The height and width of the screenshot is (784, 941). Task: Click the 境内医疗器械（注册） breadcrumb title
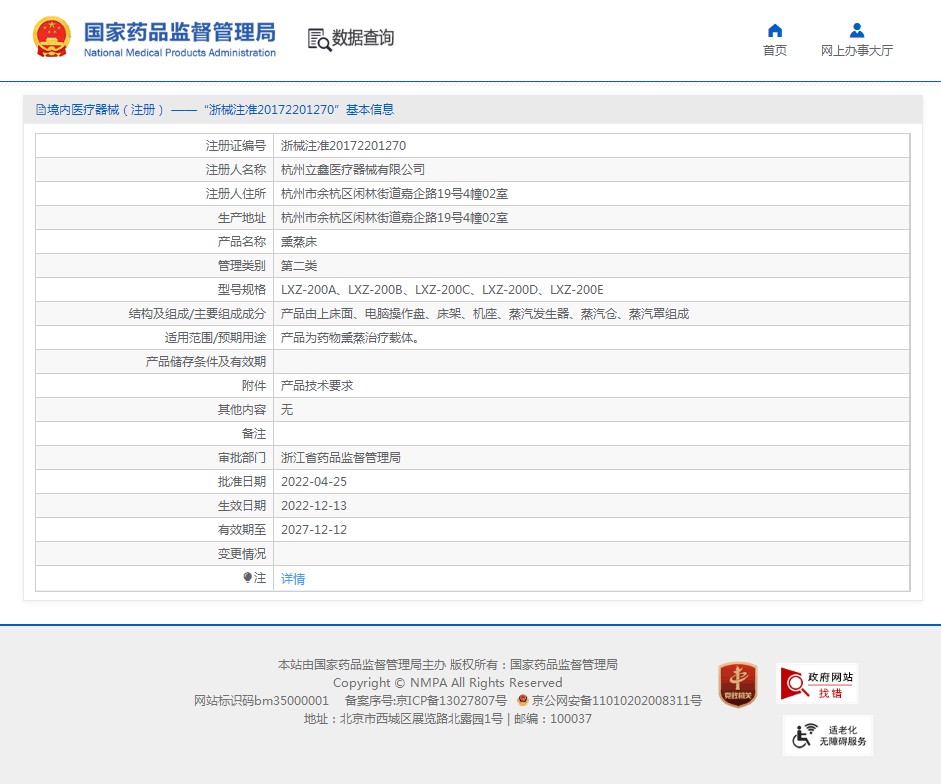106,110
